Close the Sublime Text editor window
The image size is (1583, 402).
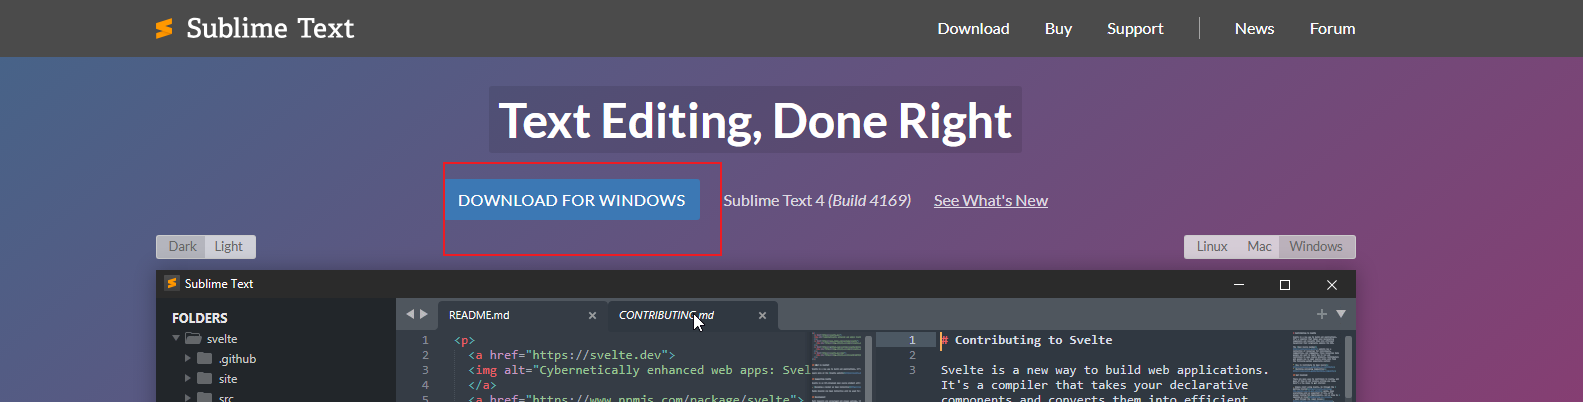tap(1331, 284)
